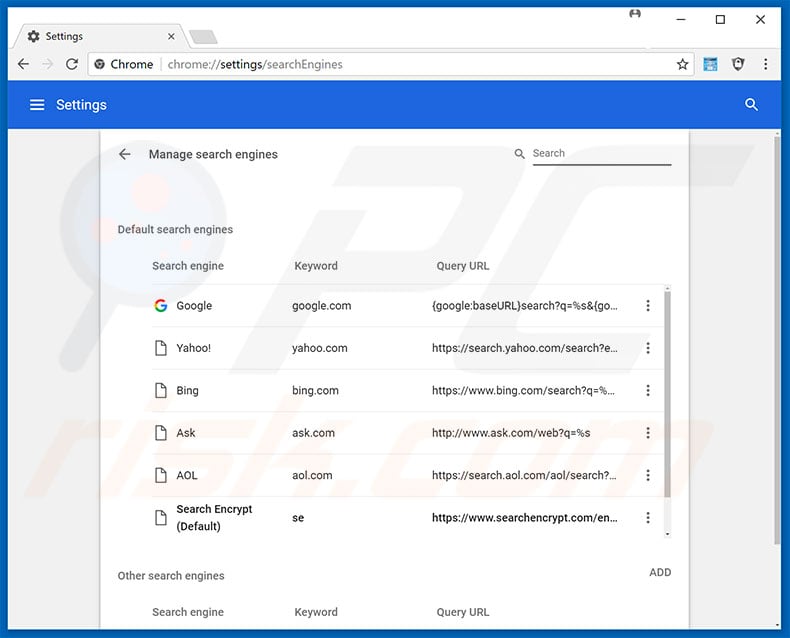Click the page icon beside AOL
Viewport: 790px width, 638px height.
pyautogui.click(x=161, y=475)
